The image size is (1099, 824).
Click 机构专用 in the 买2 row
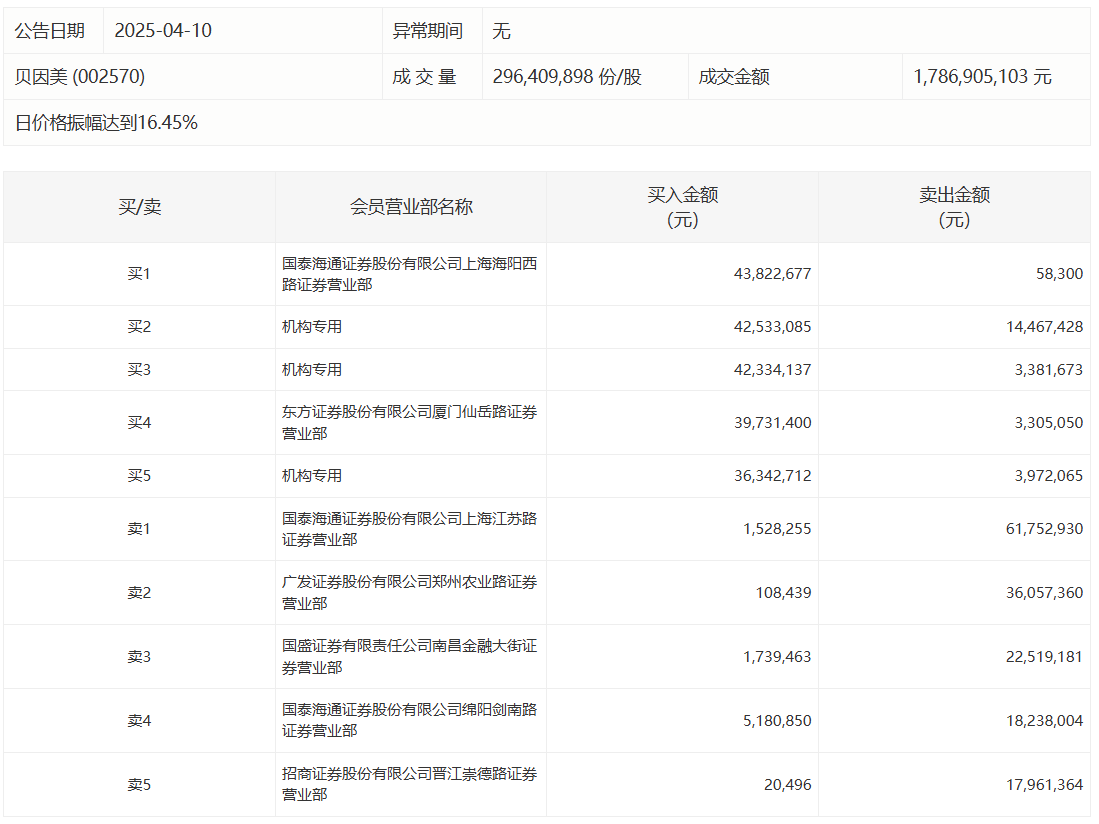pos(312,327)
